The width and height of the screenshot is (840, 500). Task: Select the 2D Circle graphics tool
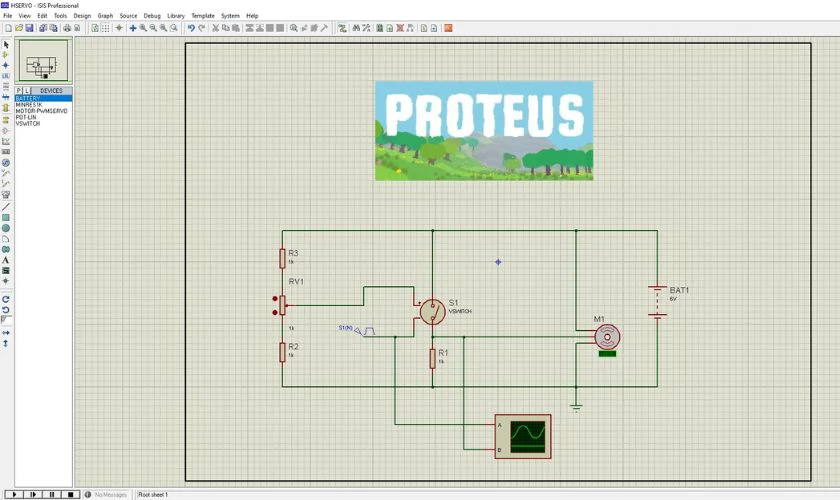[6, 228]
